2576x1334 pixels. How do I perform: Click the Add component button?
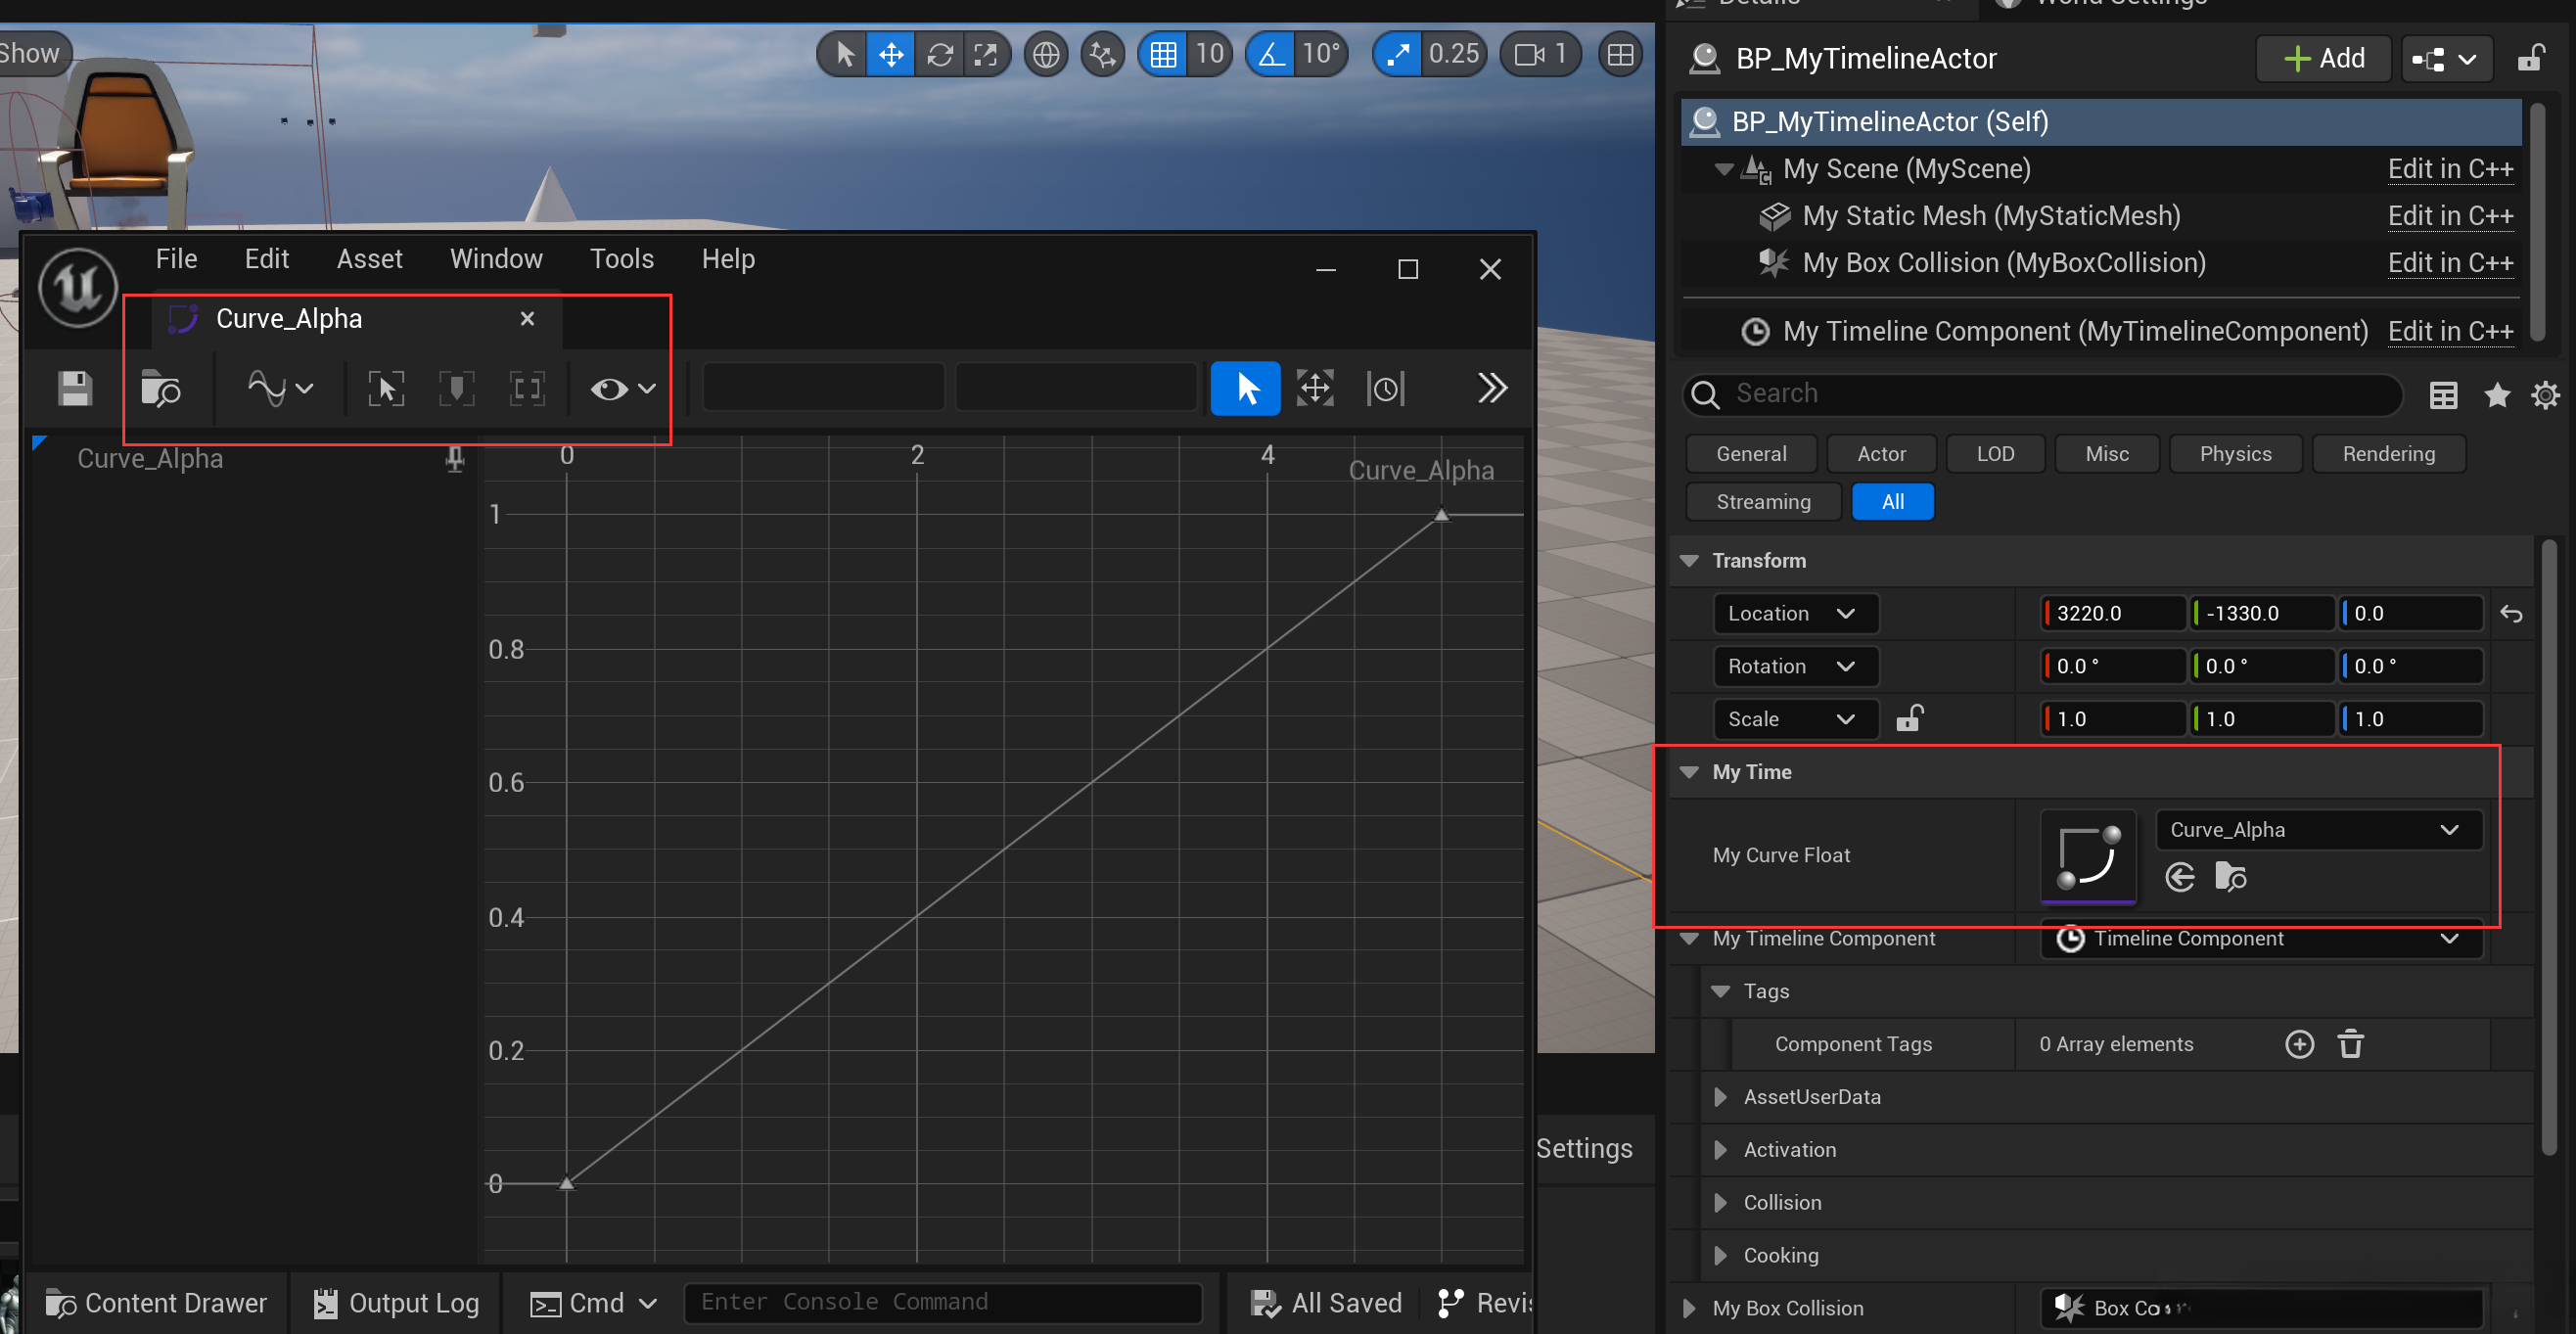[x=2323, y=58]
